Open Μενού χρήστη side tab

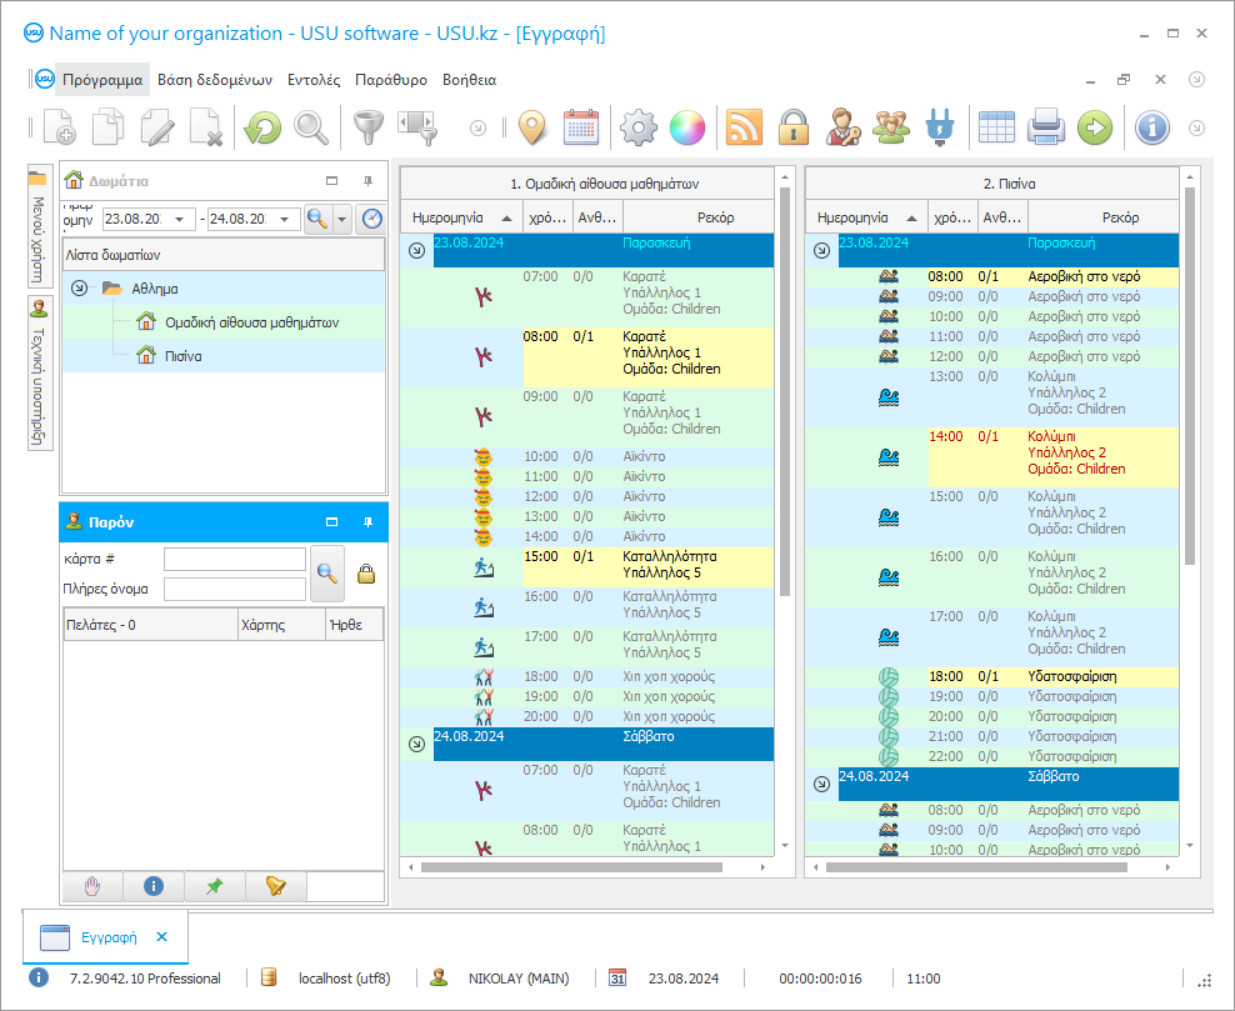pos(39,227)
